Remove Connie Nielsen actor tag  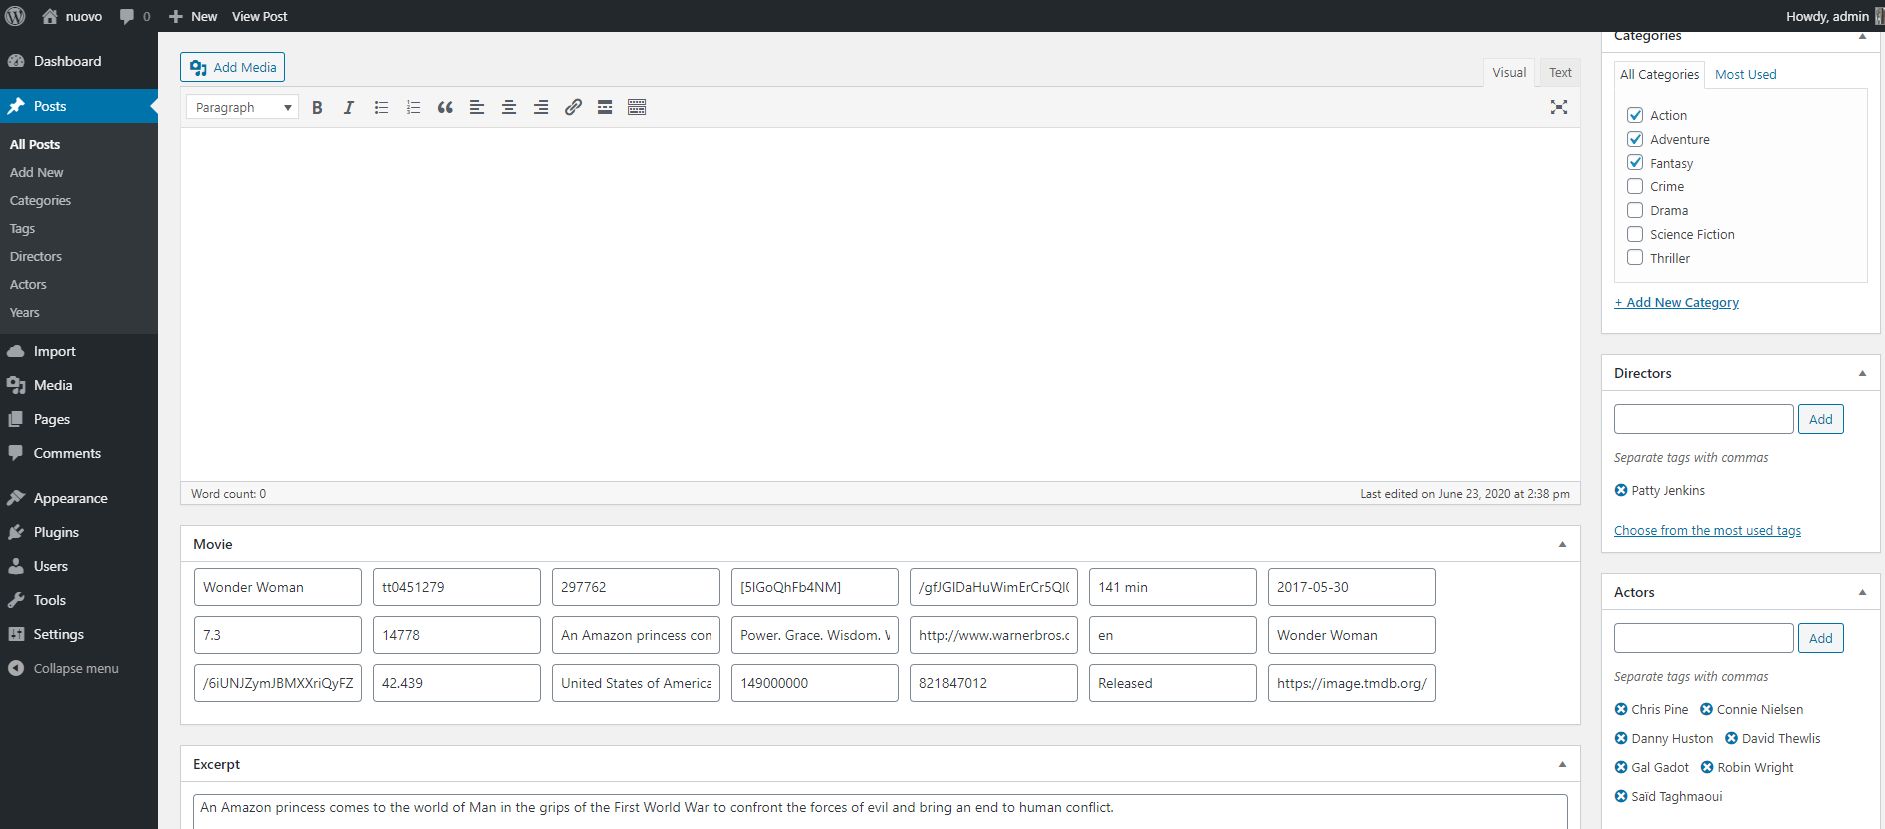pos(1706,709)
